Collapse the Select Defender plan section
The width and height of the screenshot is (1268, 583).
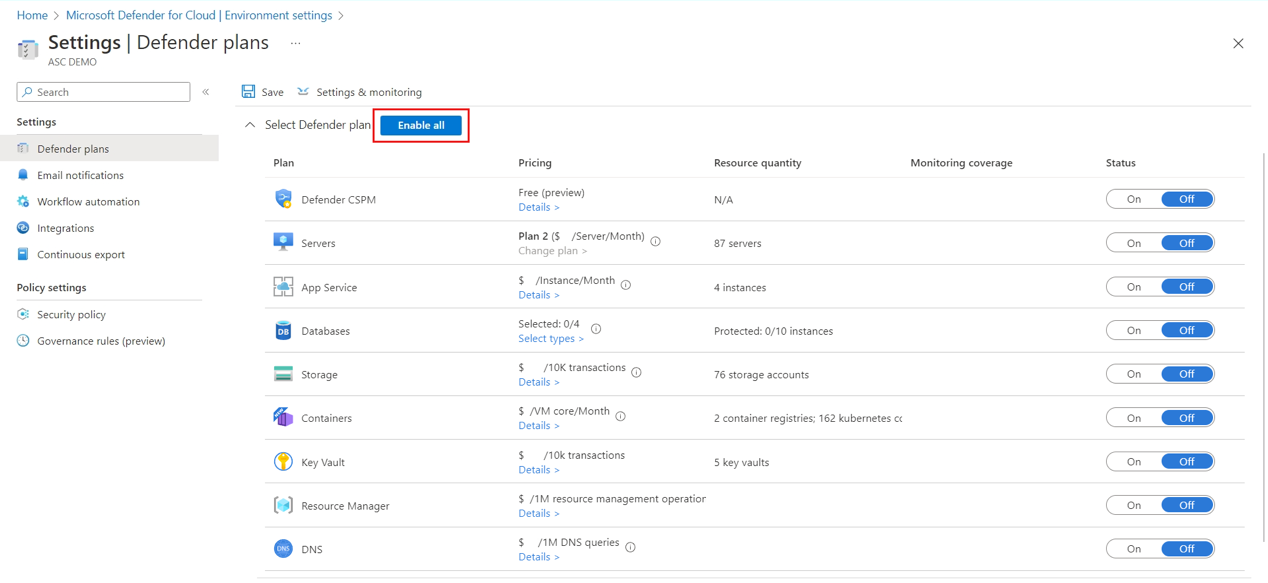pyautogui.click(x=250, y=125)
